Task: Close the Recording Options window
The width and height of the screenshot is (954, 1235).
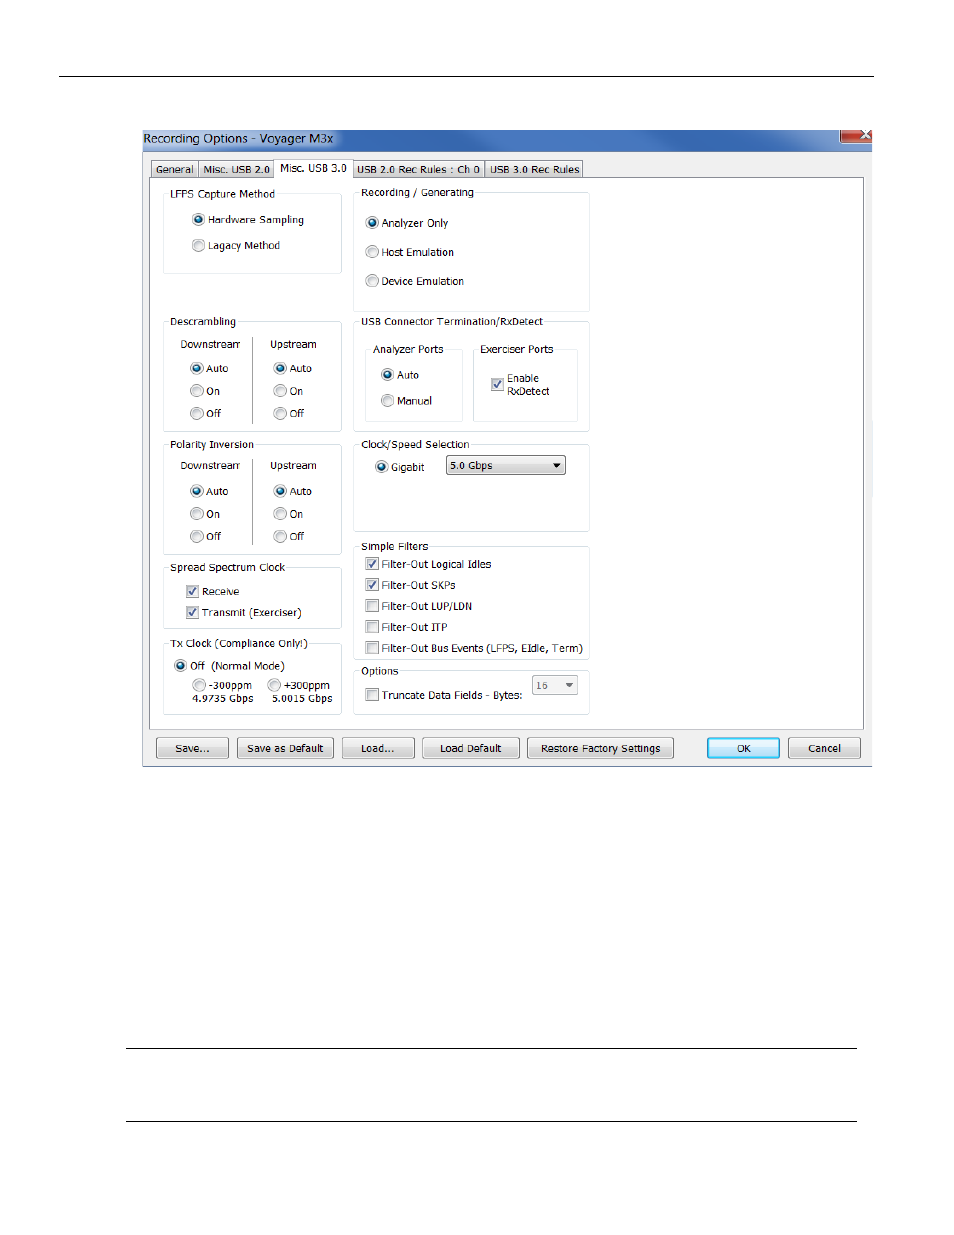Action: tap(856, 136)
